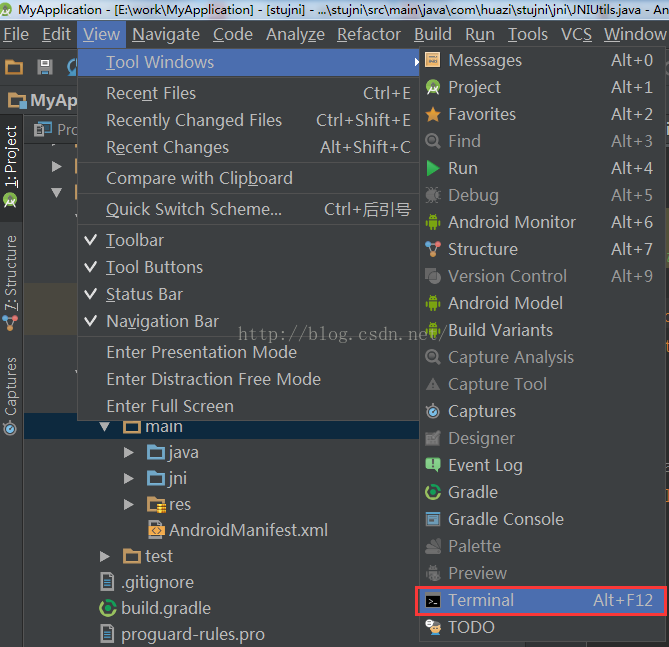Screen dimensions: 669x647
Task: Open Quick Switch Scheme
Action: point(248,209)
